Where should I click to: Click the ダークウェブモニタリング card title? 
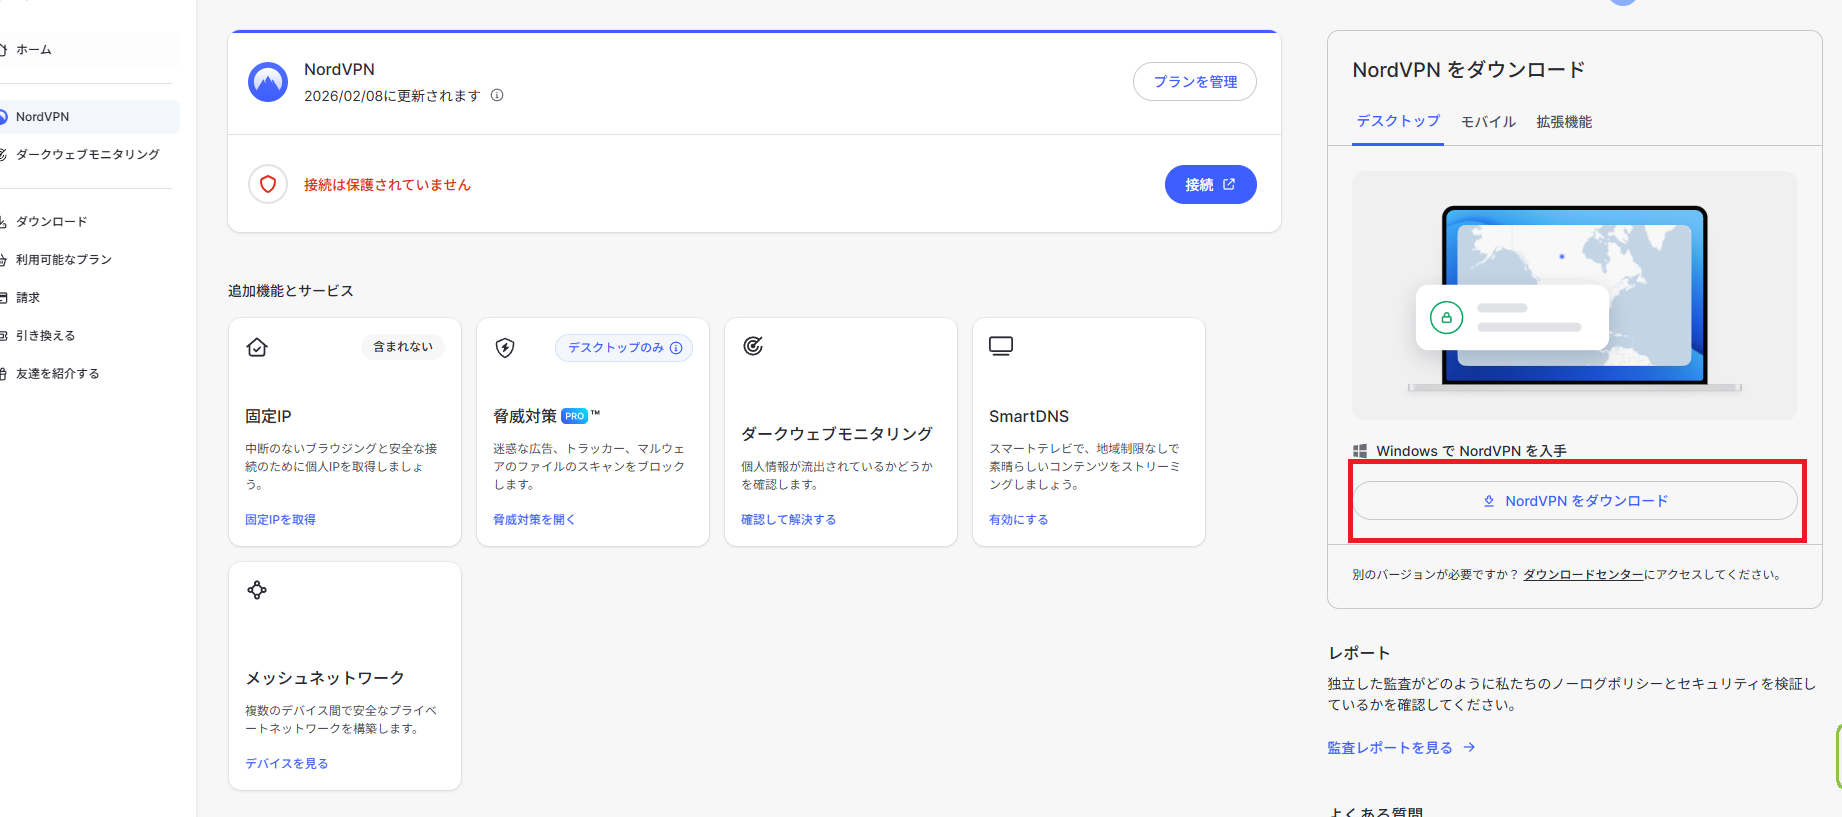(837, 434)
